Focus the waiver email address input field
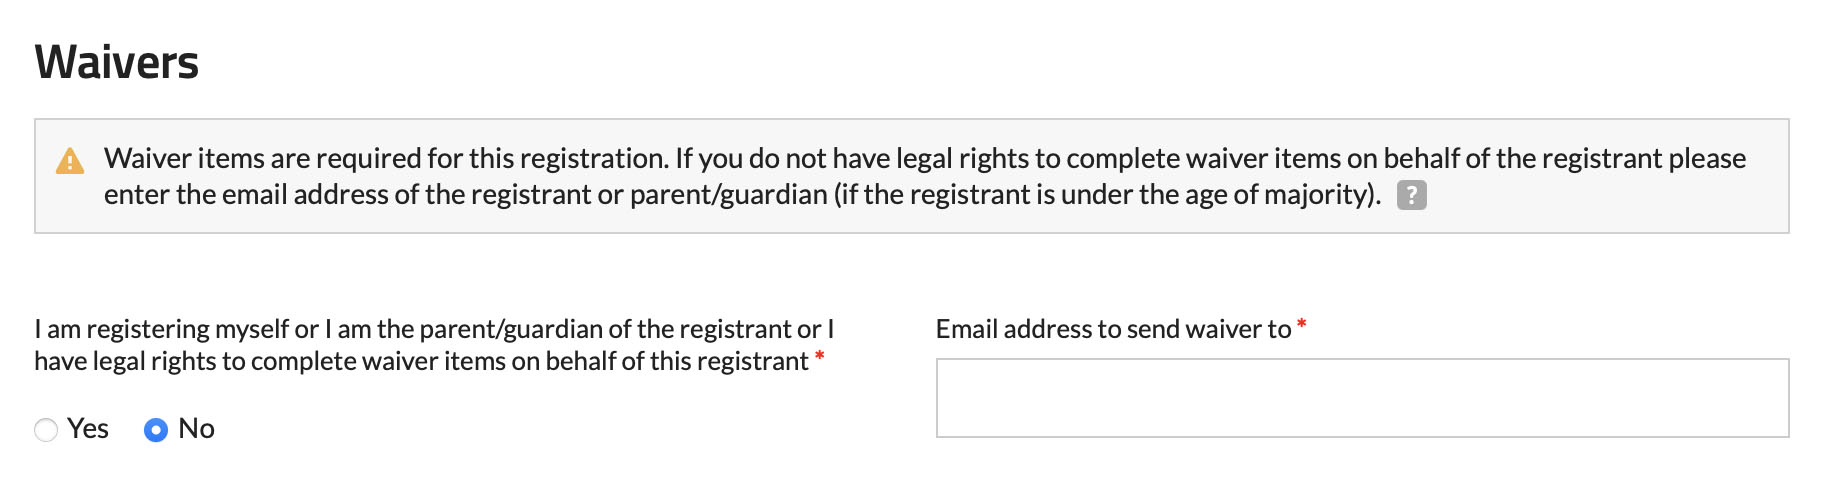1824x498 pixels. pyautogui.click(x=1362, y=398)
